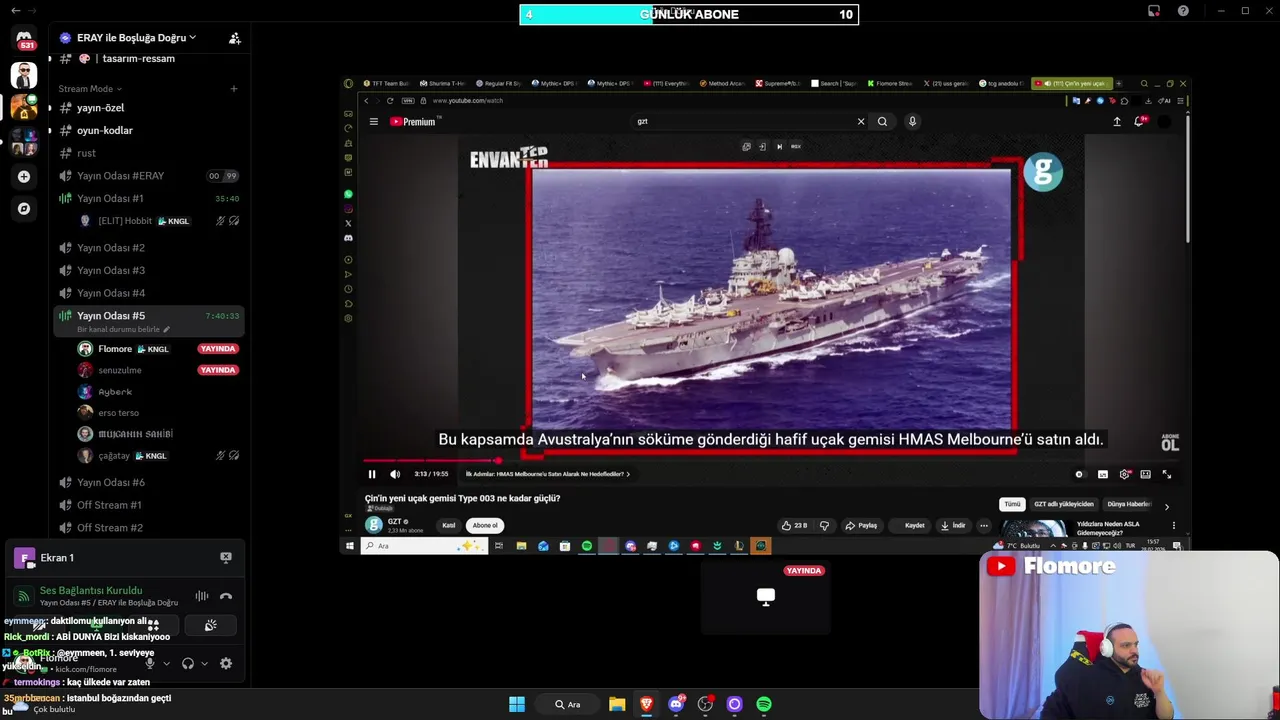Image resolution: width=1280 pixels, height=720 pixels.
Task: Open microphone input options arrow
Action: click(166, 663)
